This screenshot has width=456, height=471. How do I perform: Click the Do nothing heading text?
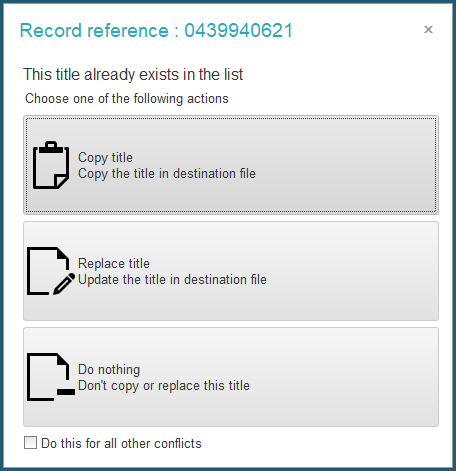[x=109, y=370]
